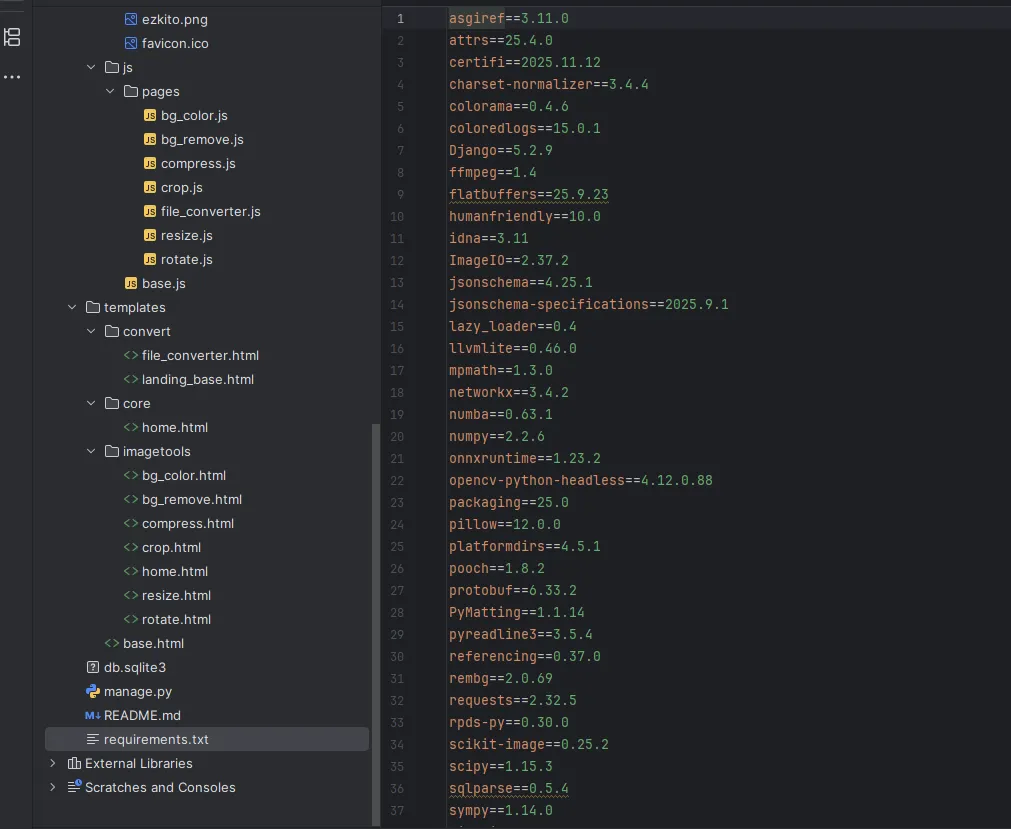Click the External Libraries icon
1011x829 pixels.
tap(74, 763)
